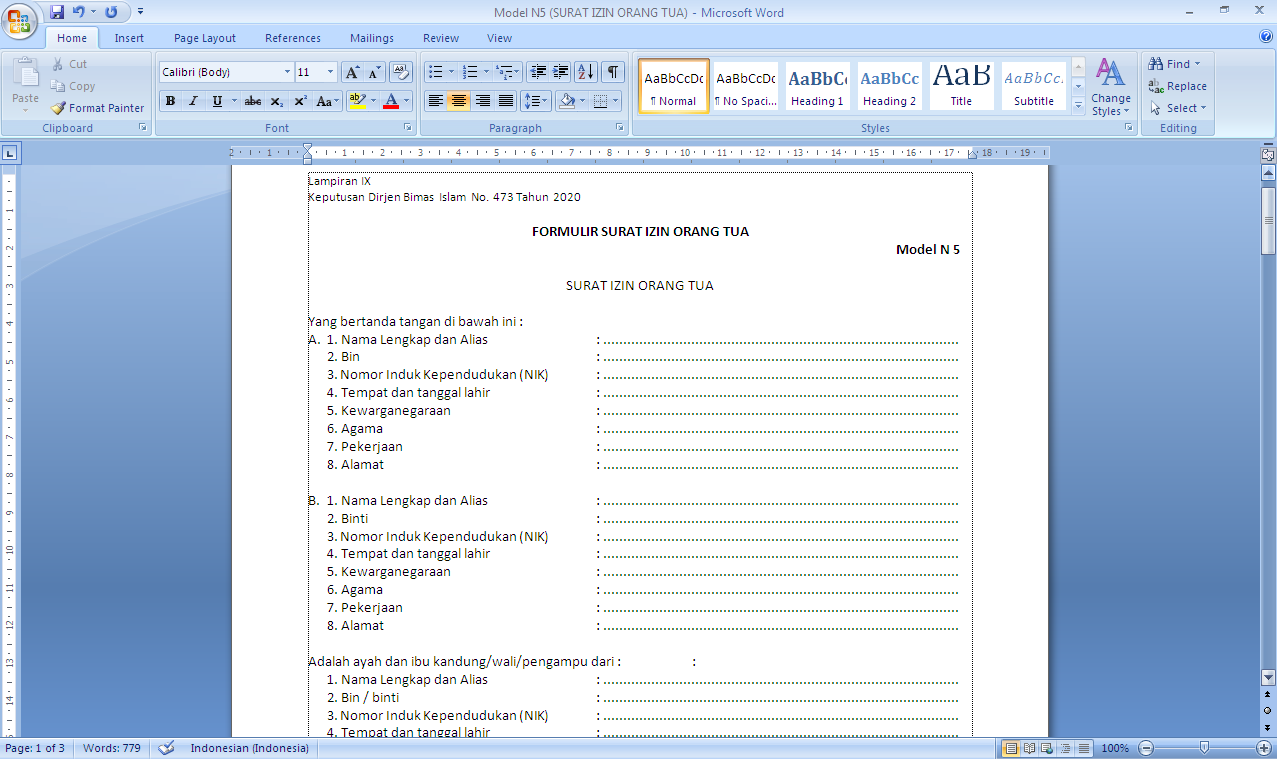Screen dimensions: 1277x759
Task: Switch to Full Screen Reading view
Action: [1029, 748]
